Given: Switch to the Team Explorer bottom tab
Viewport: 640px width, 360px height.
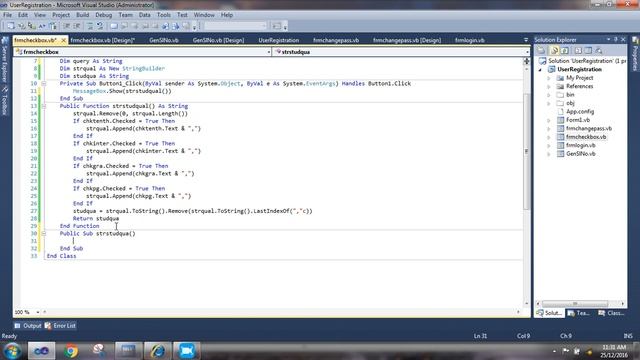Looking at the screenshot, I should tap(578, 313).
